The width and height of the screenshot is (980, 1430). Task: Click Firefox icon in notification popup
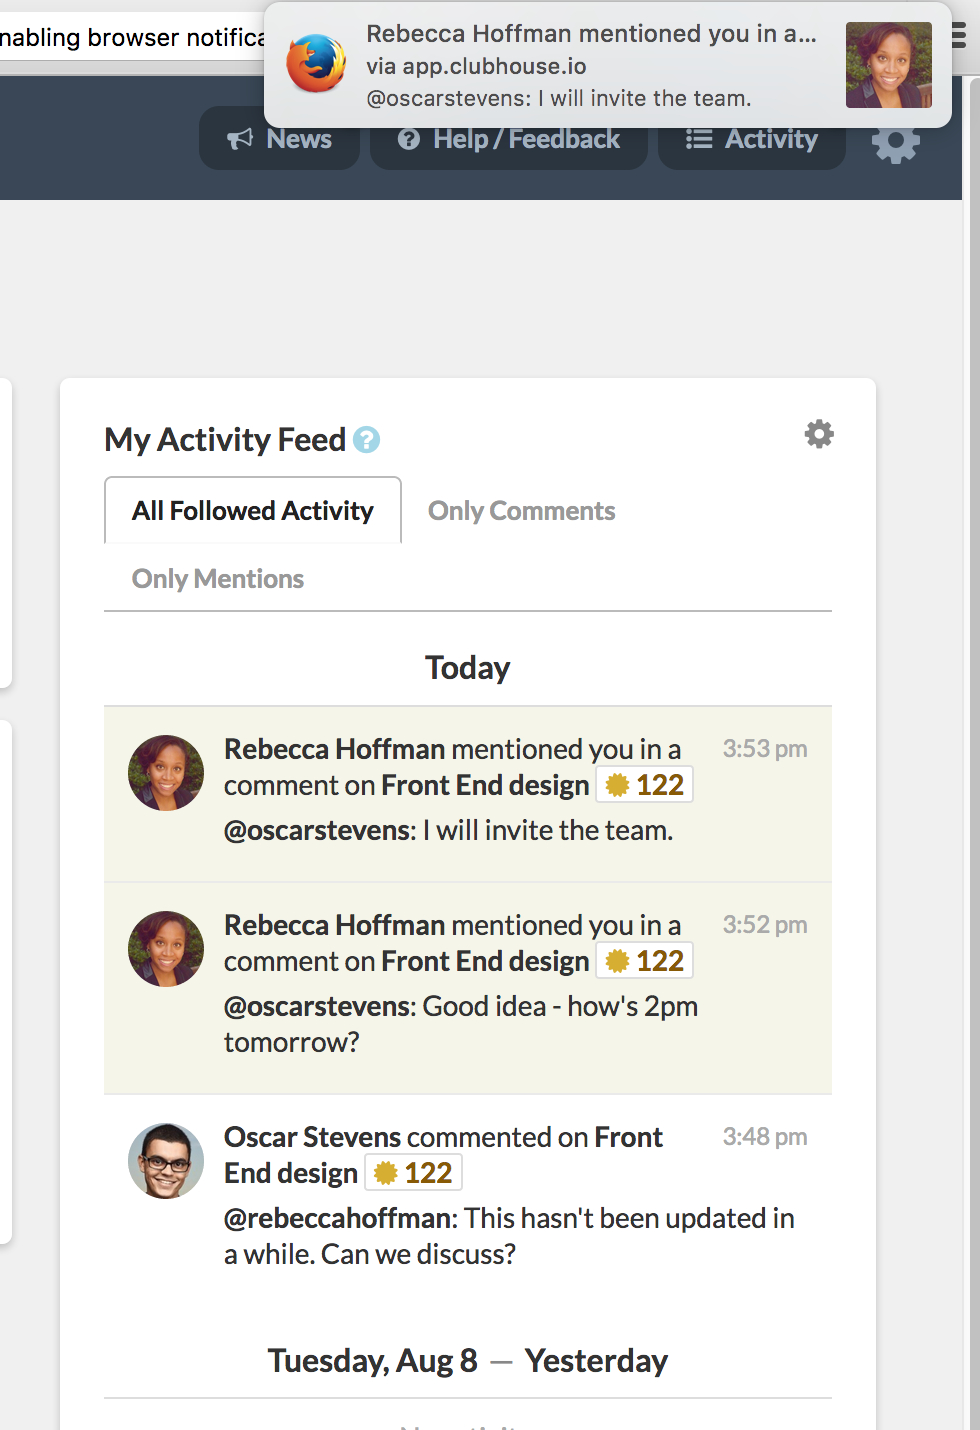(x=316, y=64)
